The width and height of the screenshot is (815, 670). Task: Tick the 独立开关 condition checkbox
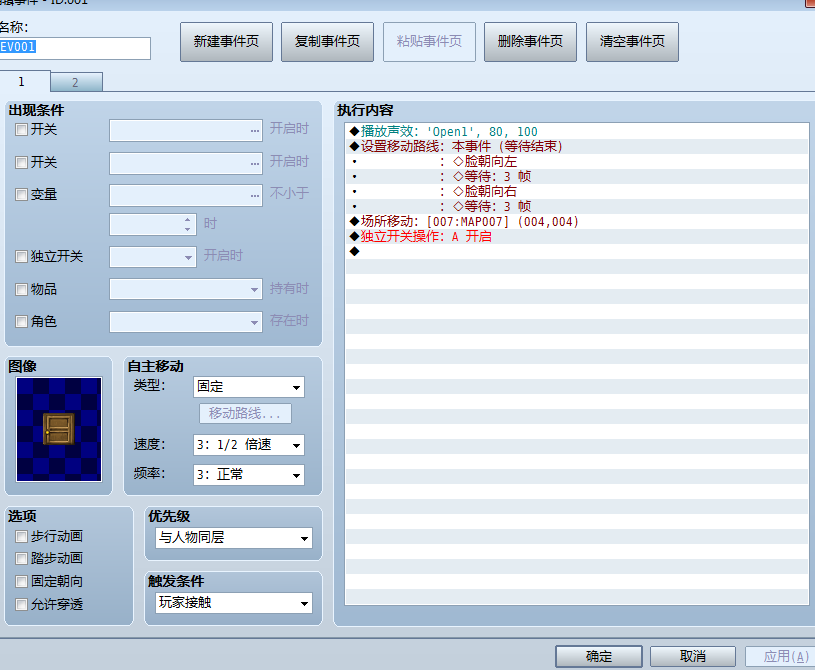[x=22, y=257]
